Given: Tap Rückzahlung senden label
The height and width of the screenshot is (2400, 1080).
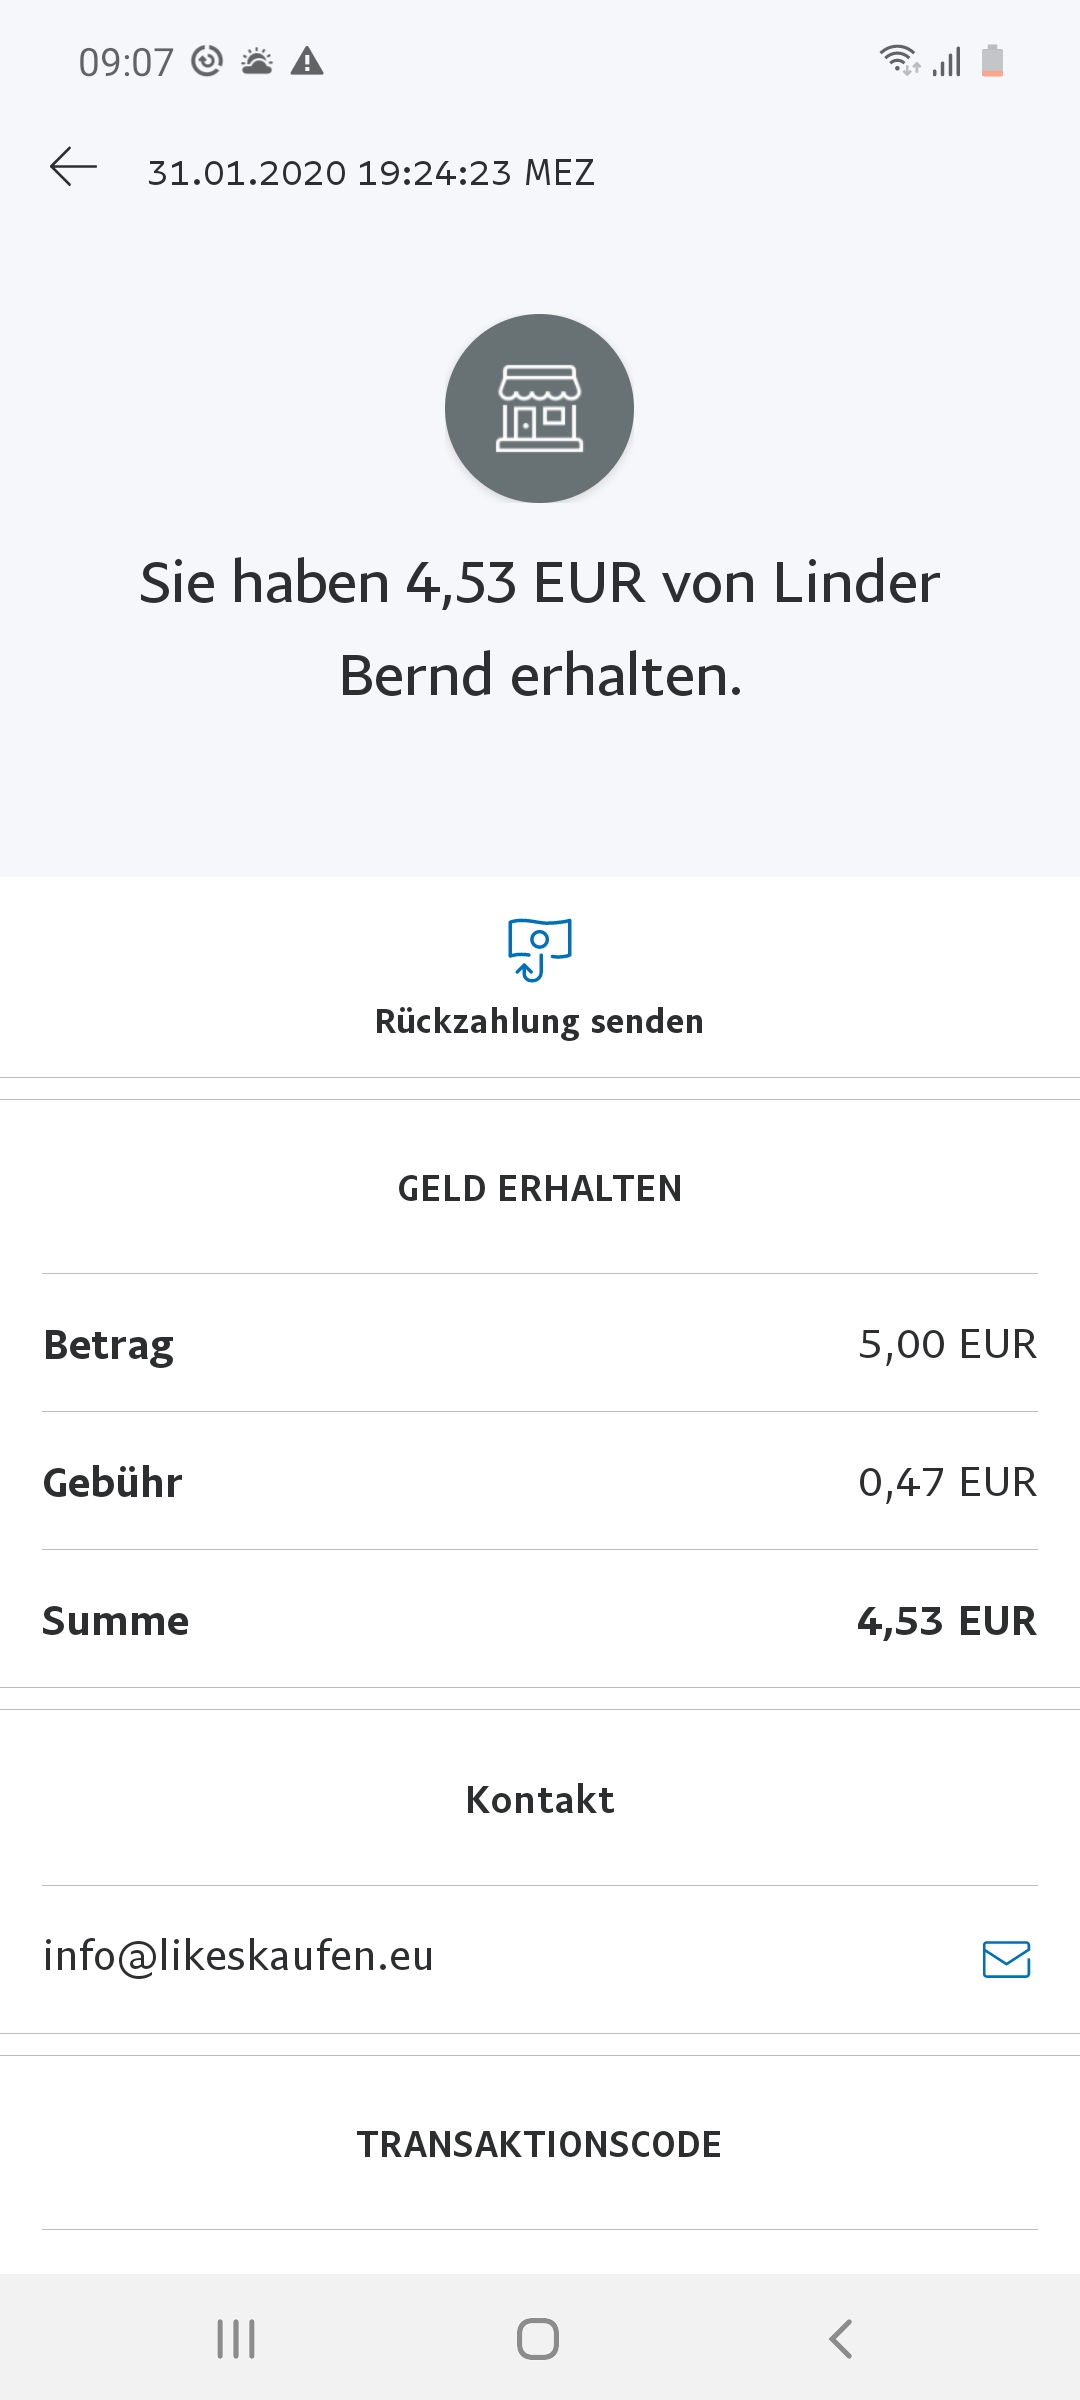Looking at the screenshot, I should [x=539, y=1022].
